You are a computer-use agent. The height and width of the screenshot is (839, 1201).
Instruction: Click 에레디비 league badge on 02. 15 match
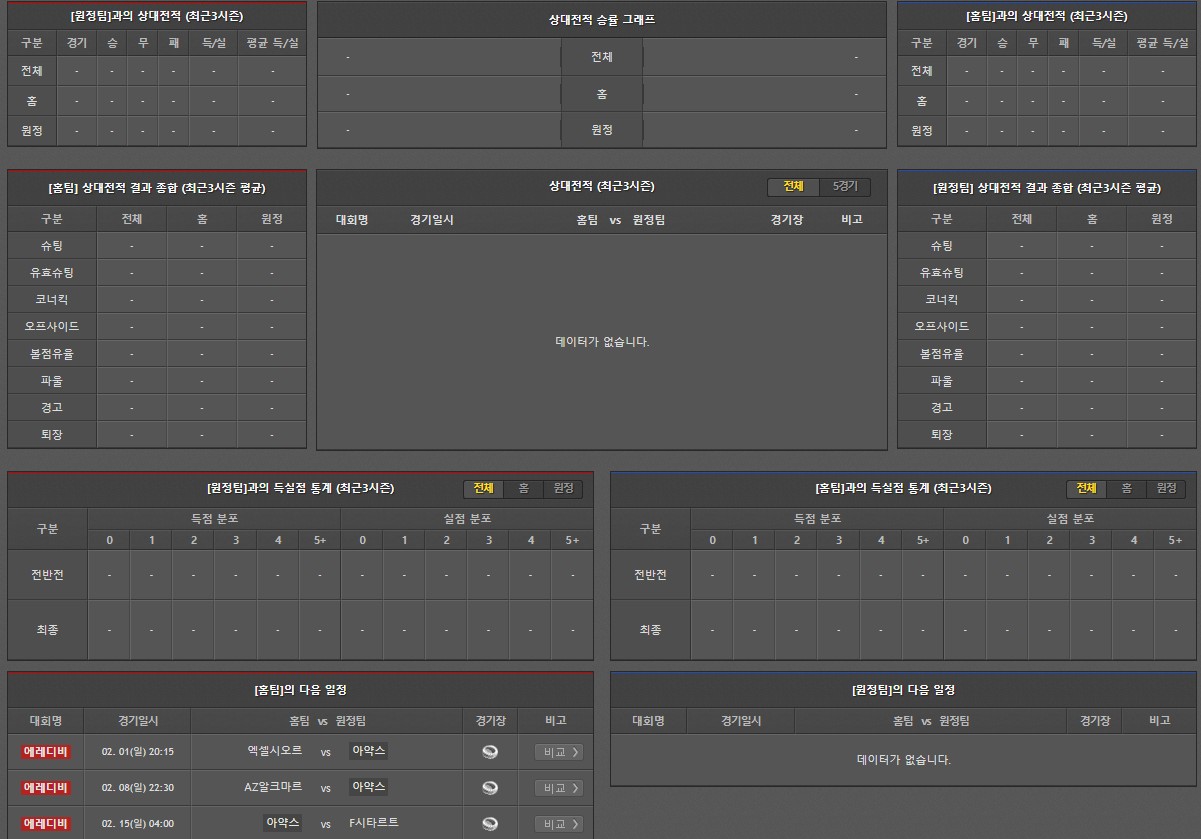46,824
